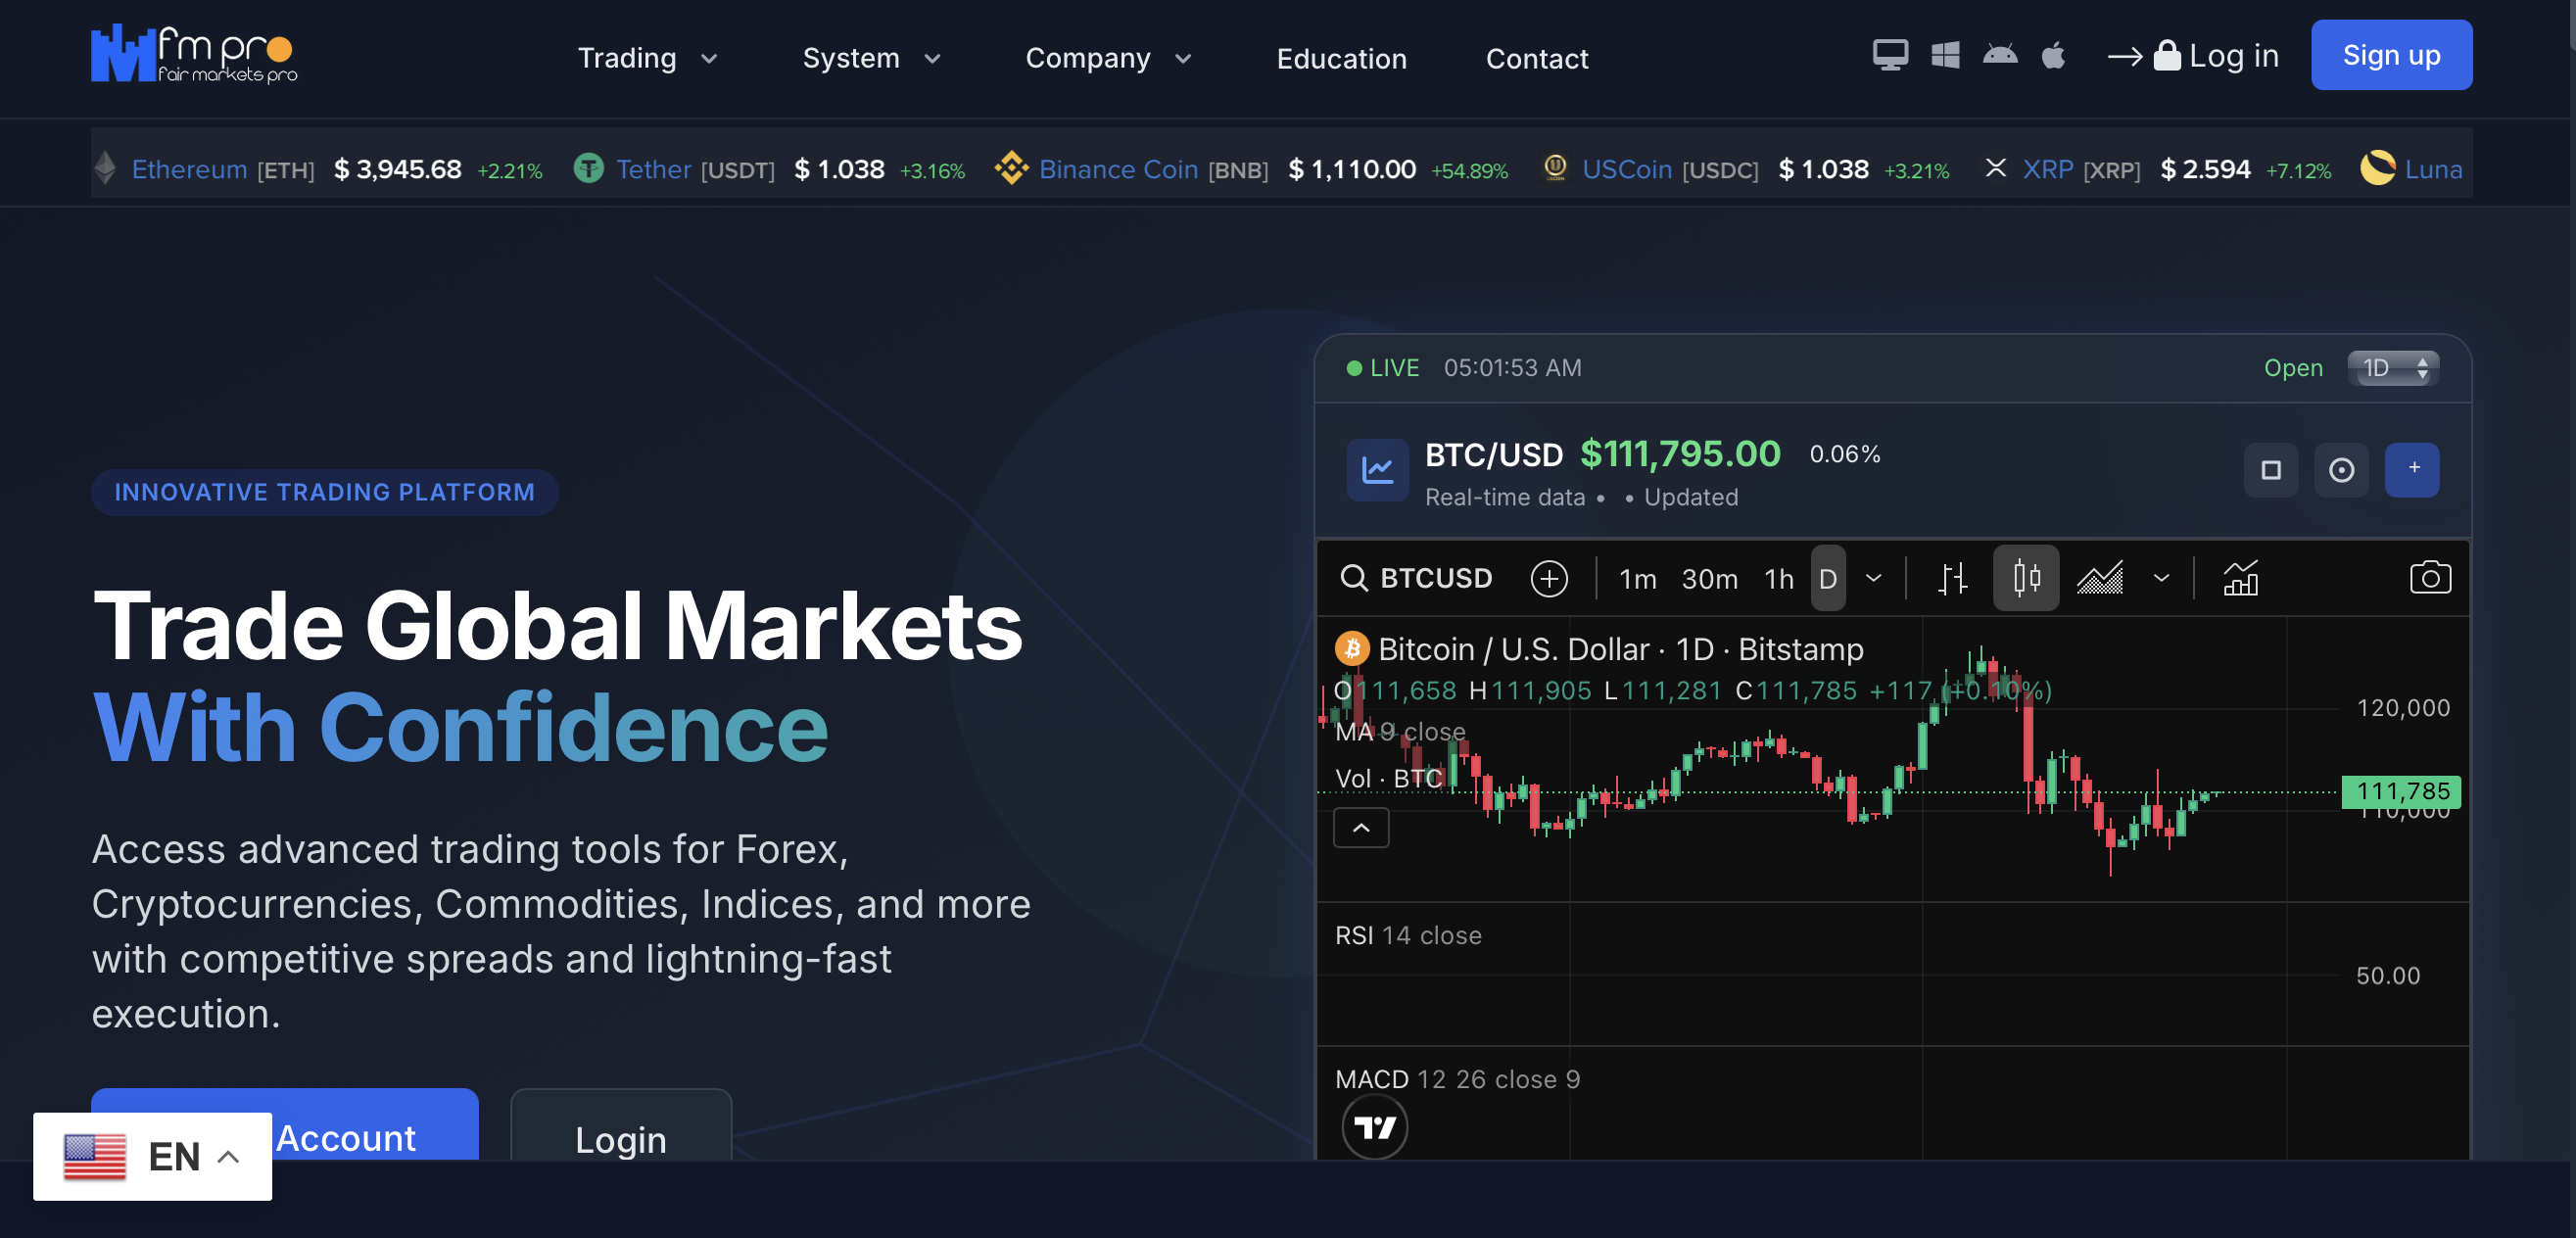This screenshot has width=2576, height=1238.
Task: Select the 1m timeframe interval
Action: [x=1637, y=579]
